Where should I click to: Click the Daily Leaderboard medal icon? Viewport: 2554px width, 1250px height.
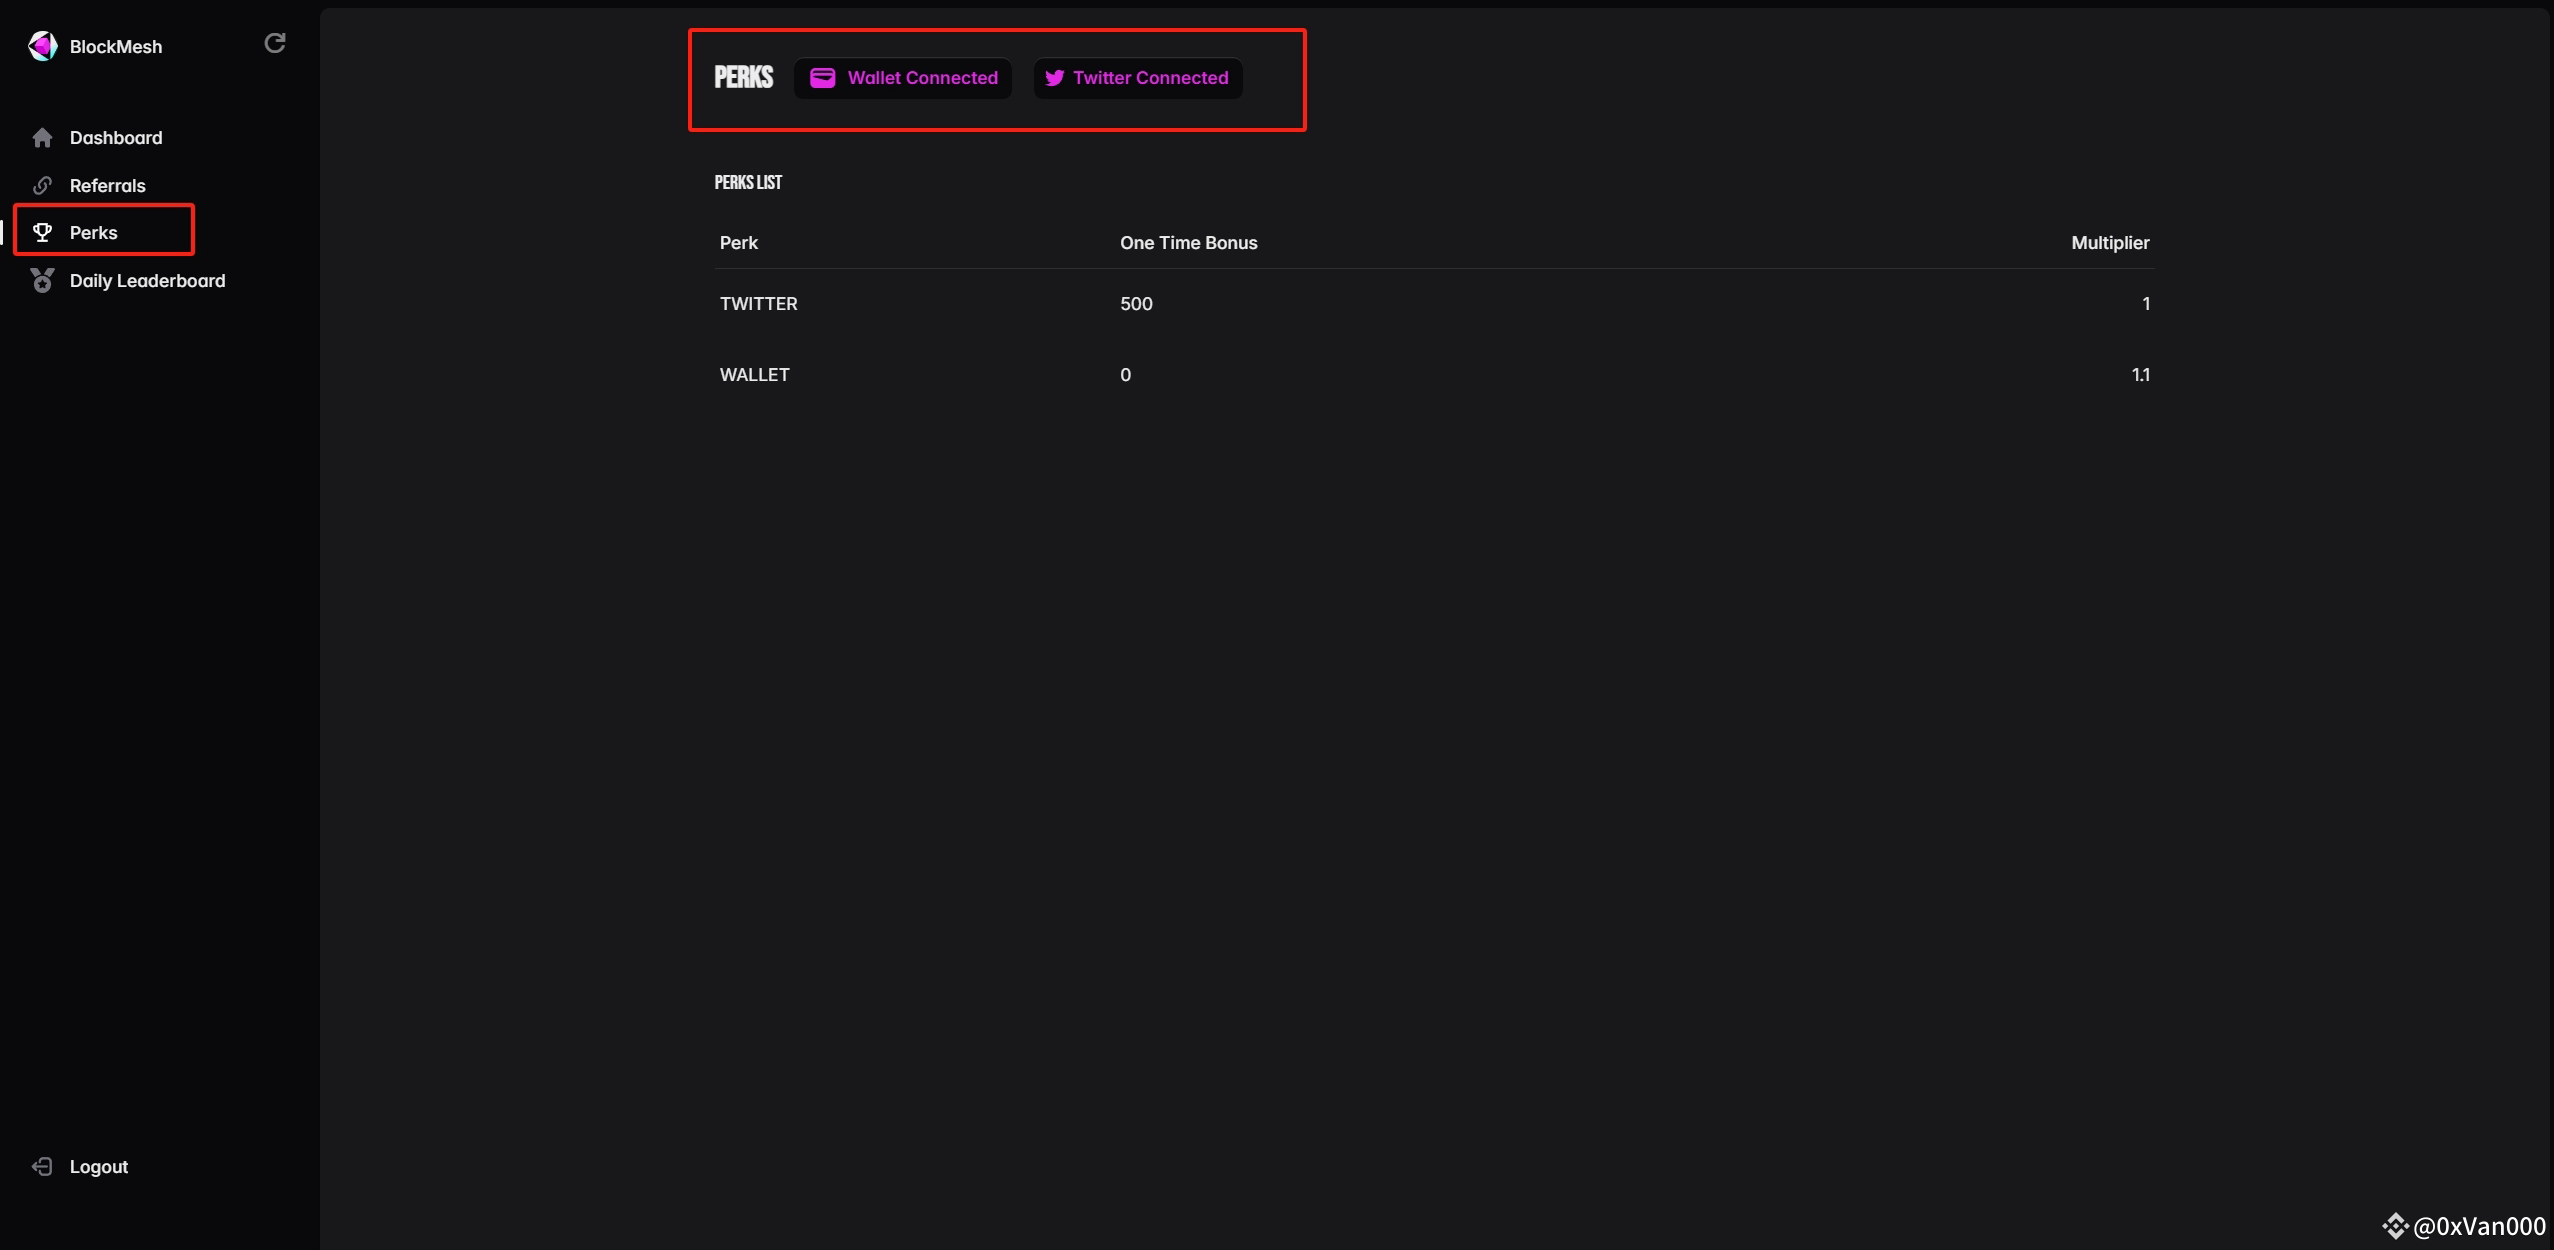pyautogui.click(x=42, y=281)
